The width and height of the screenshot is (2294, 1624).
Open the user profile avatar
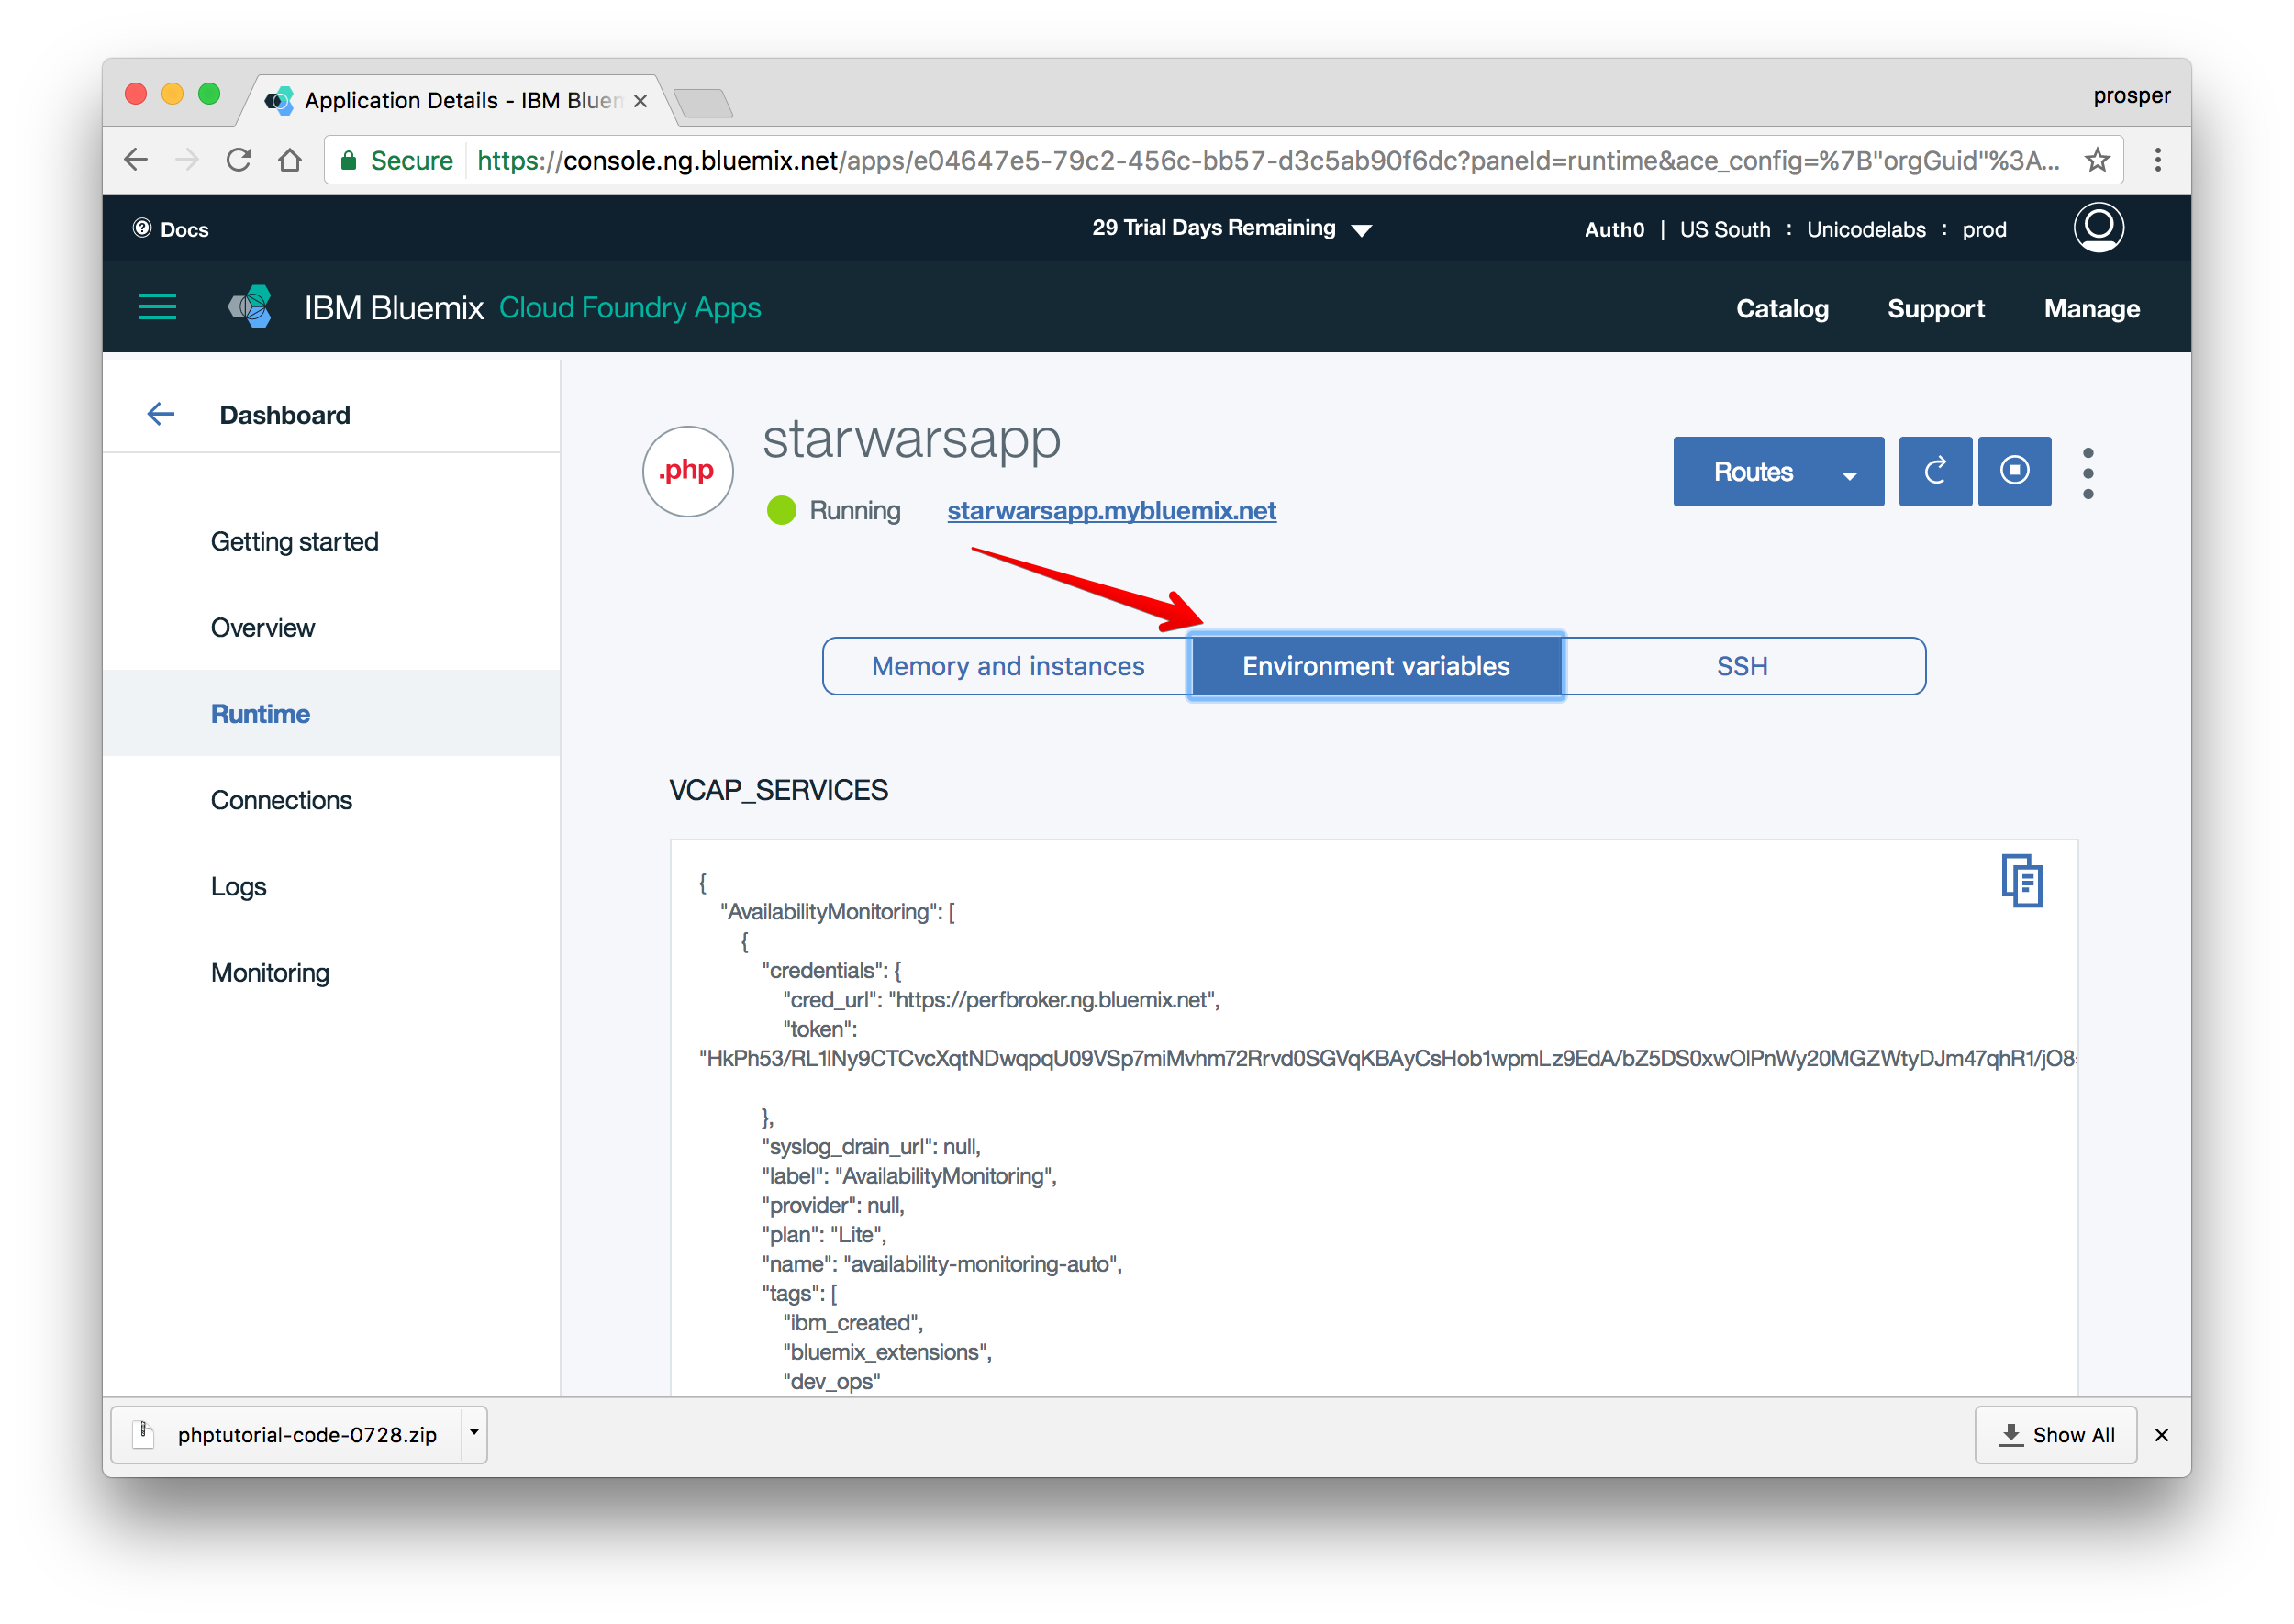tap(2098, 228)
